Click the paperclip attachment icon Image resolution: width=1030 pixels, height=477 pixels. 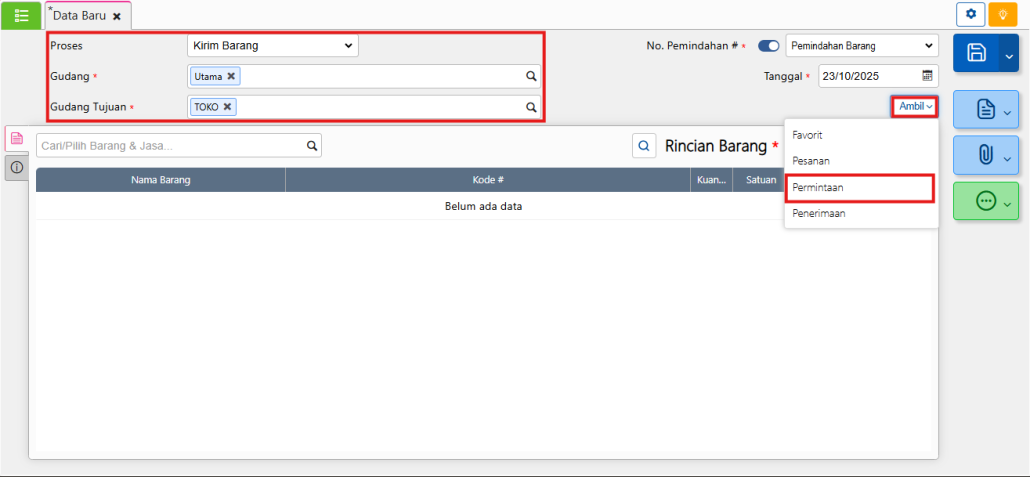point(985,155)
